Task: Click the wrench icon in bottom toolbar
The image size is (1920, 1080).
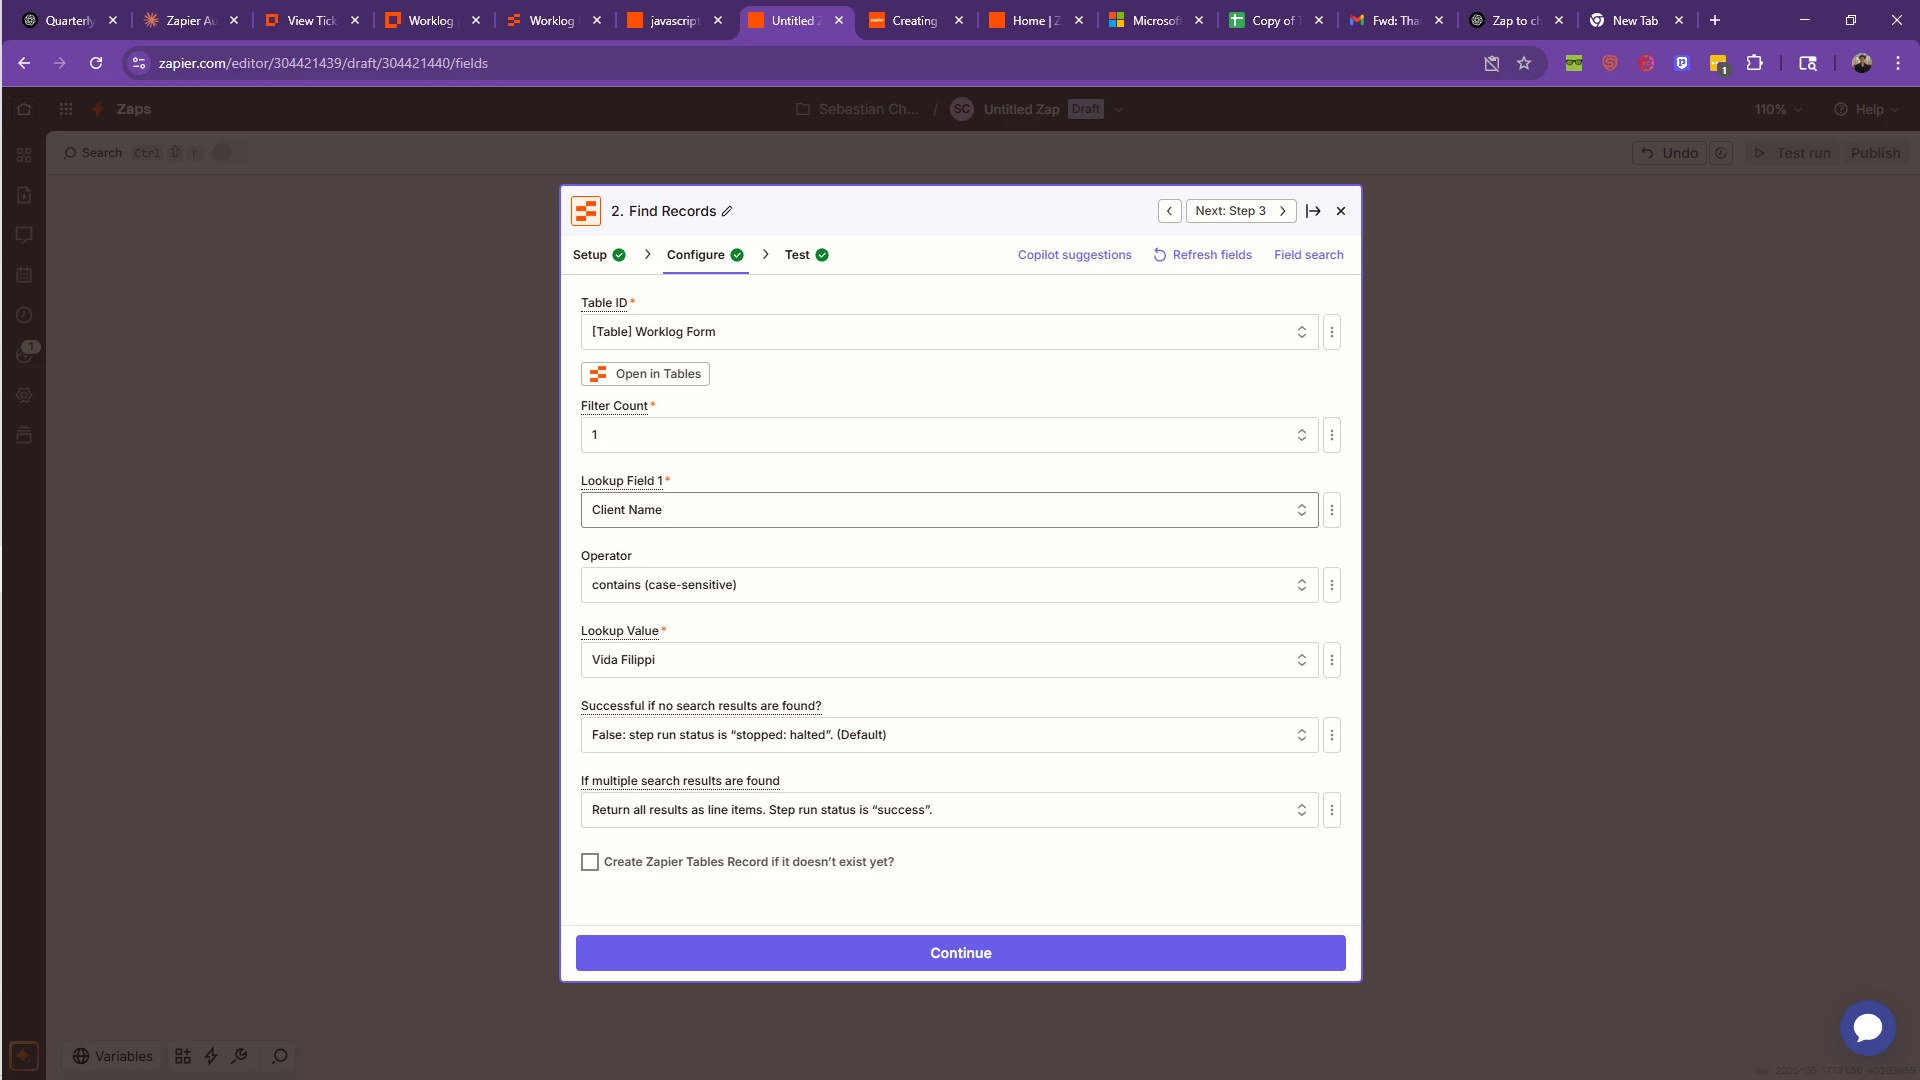Action: click(x=239, y=1056)
